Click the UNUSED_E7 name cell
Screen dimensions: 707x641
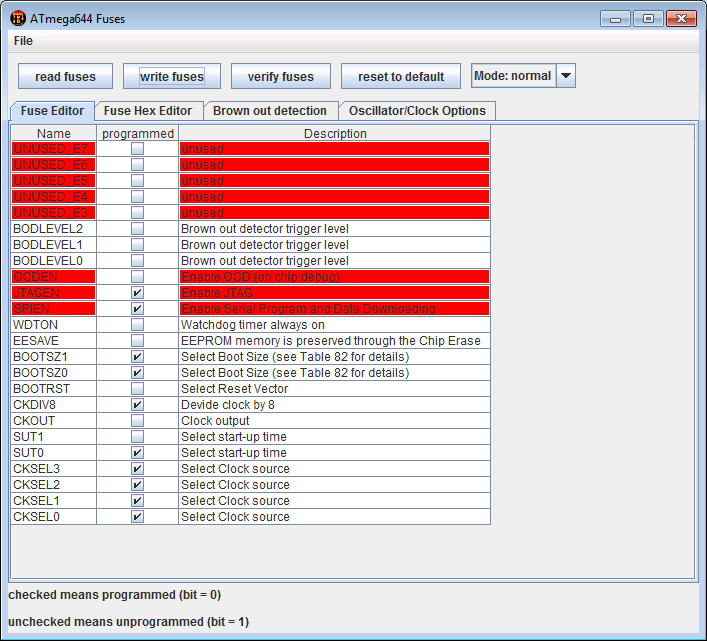pos(54,149)
